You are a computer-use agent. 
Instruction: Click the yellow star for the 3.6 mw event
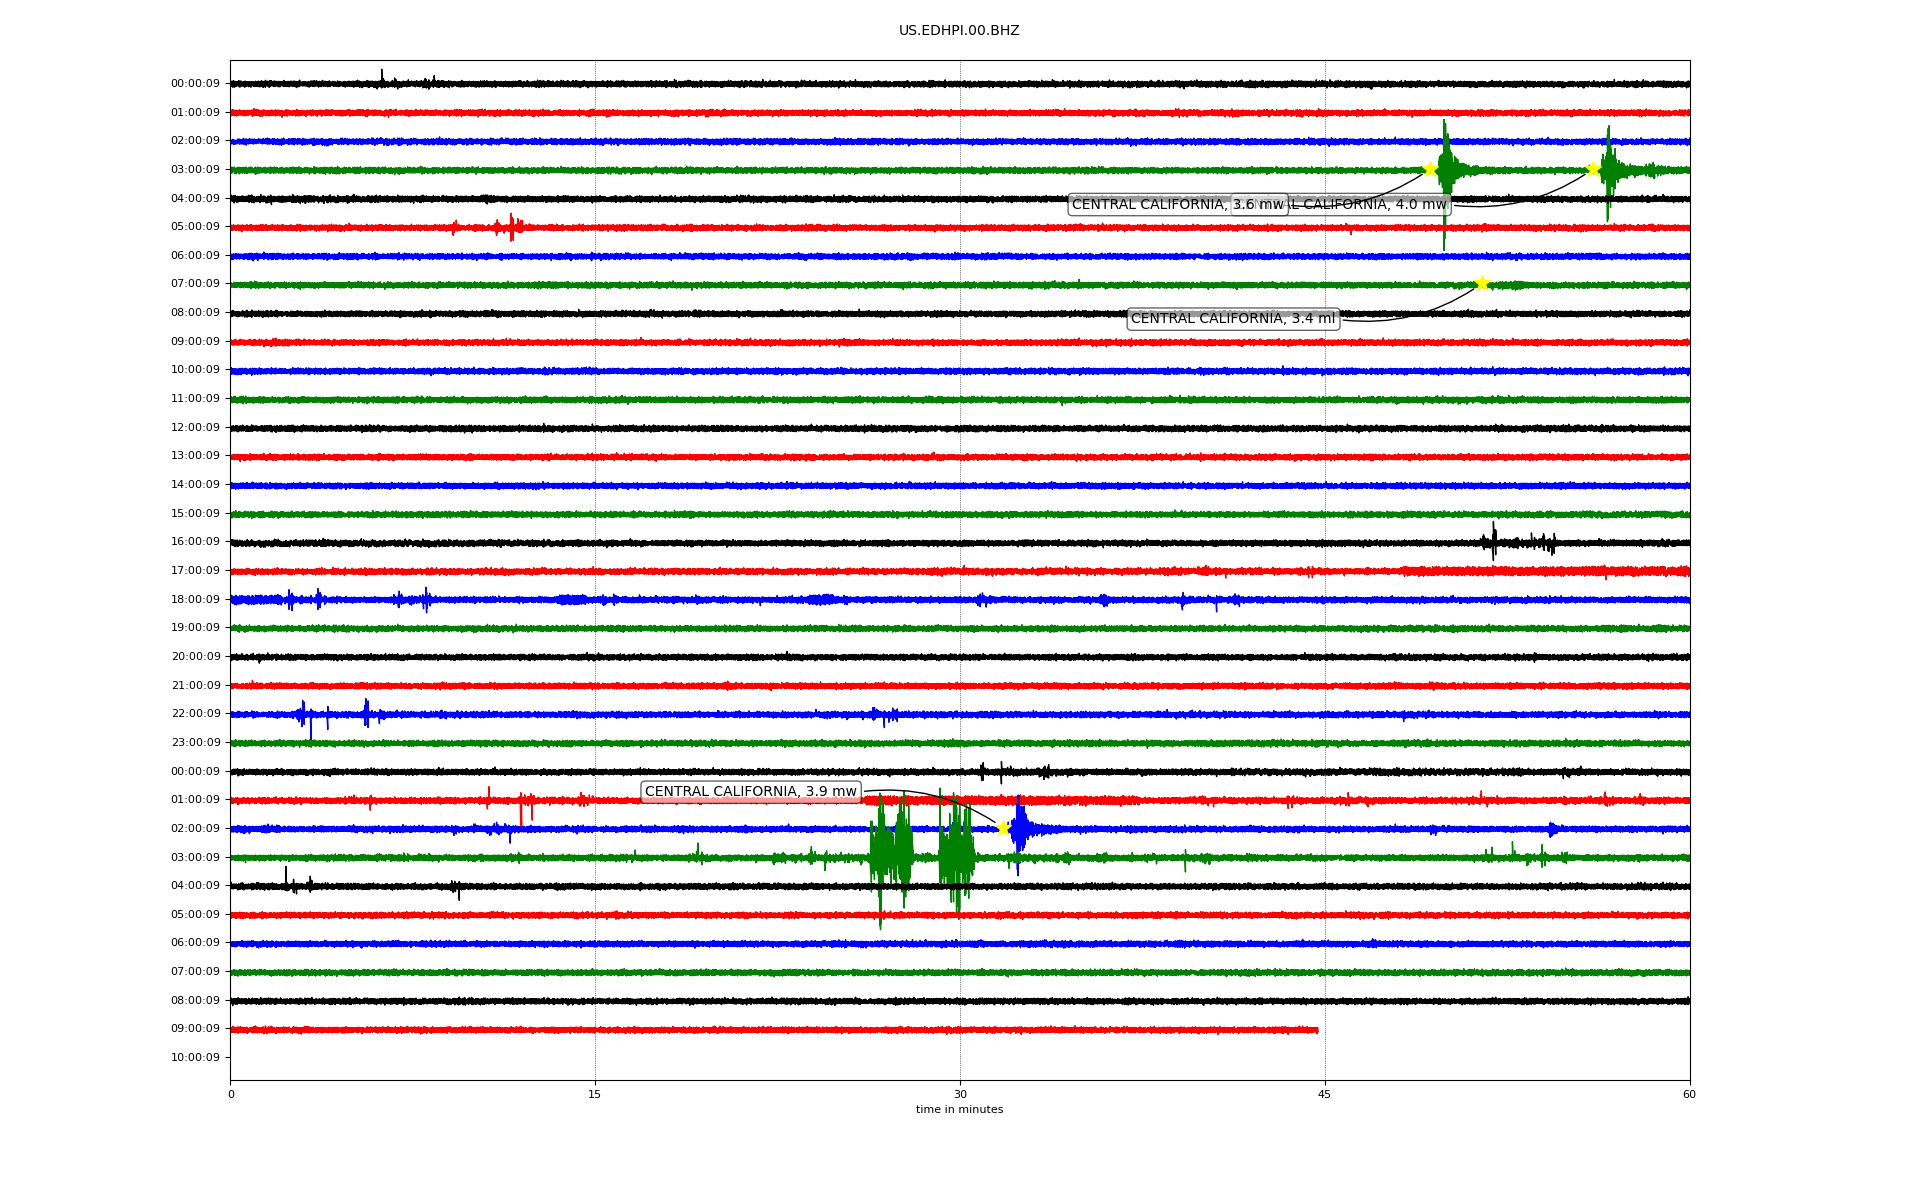(1430, 169)
